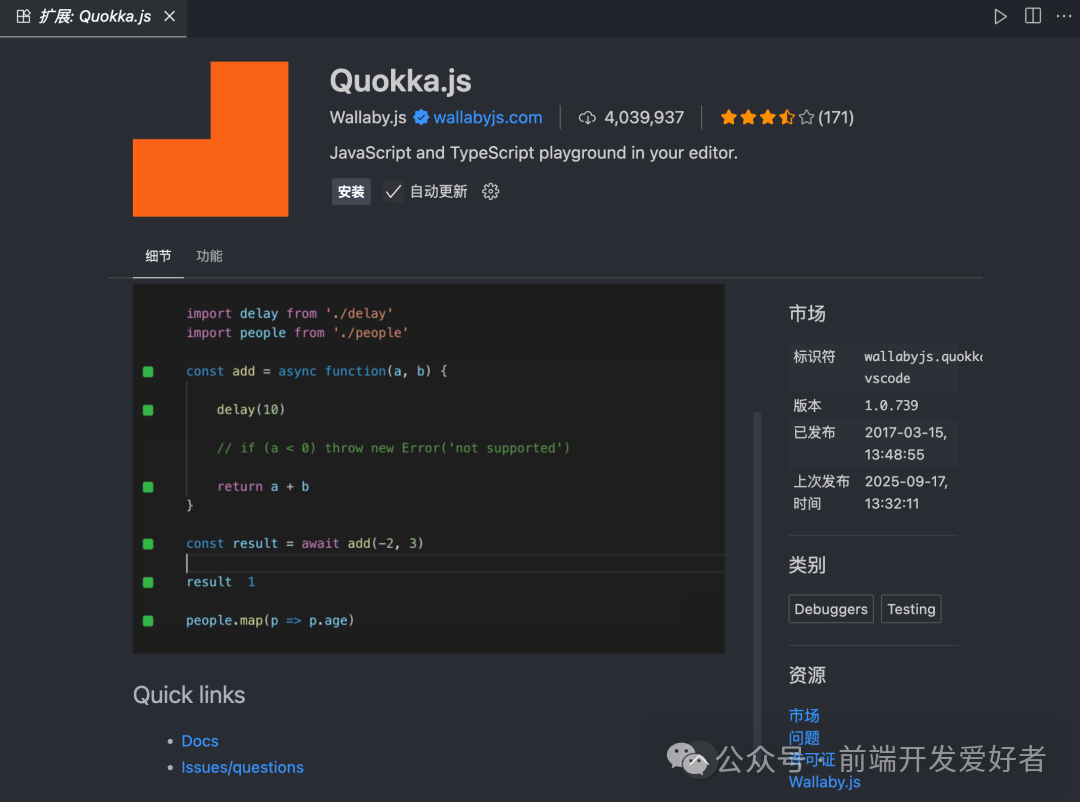Open the Docs quick link
The width and height of the screenshot is (1080, 802).
point(199,740)
